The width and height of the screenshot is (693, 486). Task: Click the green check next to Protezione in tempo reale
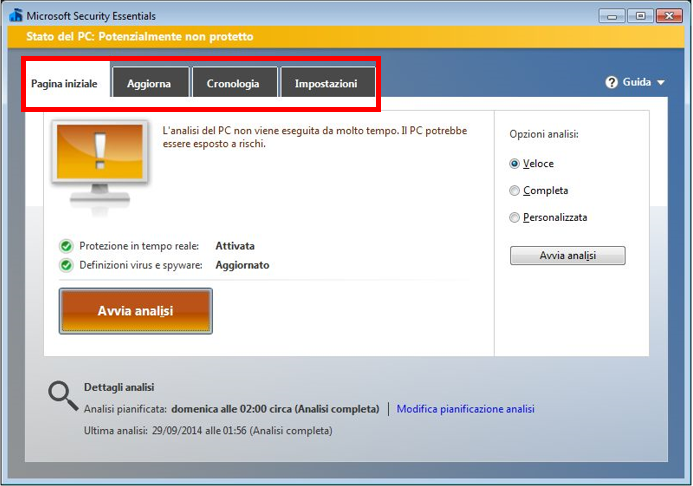(66, 246)
